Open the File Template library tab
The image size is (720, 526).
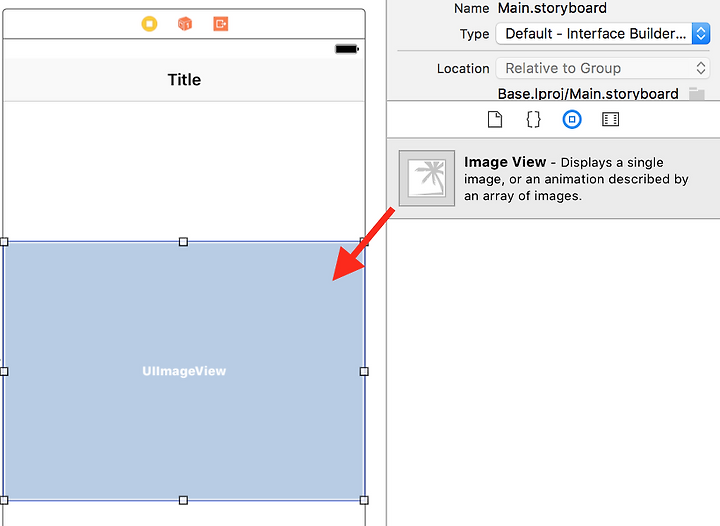point(495,119)
